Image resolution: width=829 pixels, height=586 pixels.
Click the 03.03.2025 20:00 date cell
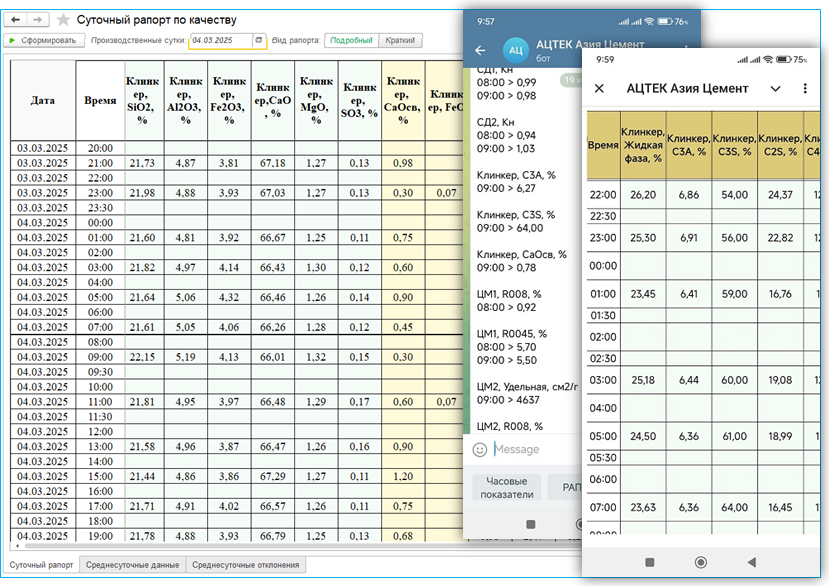click(42, 148)
